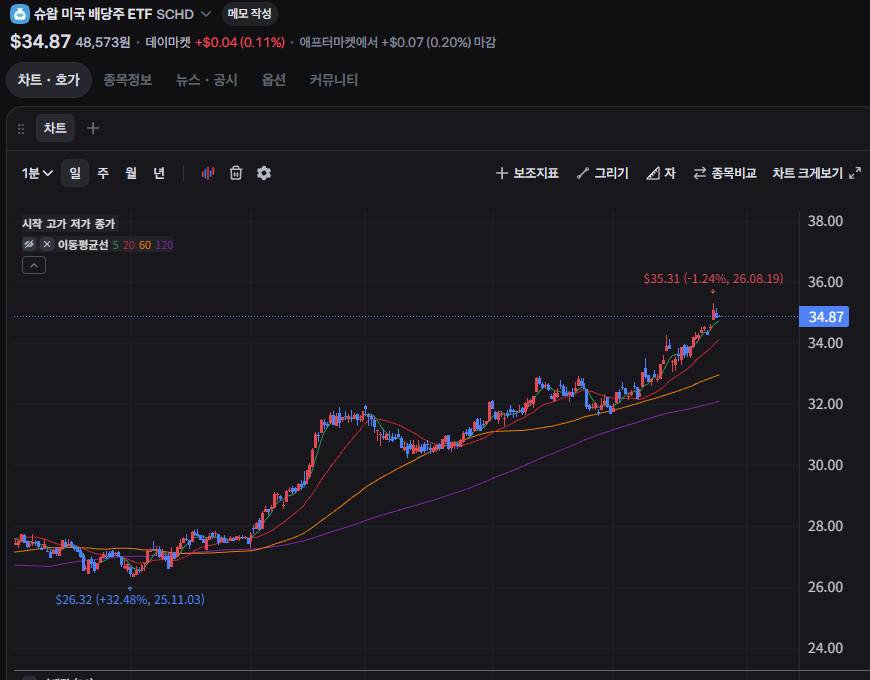This screenshot has width=870, height=680.
Task: Click 보조지표 to add indicator
Action: (527, 173)
